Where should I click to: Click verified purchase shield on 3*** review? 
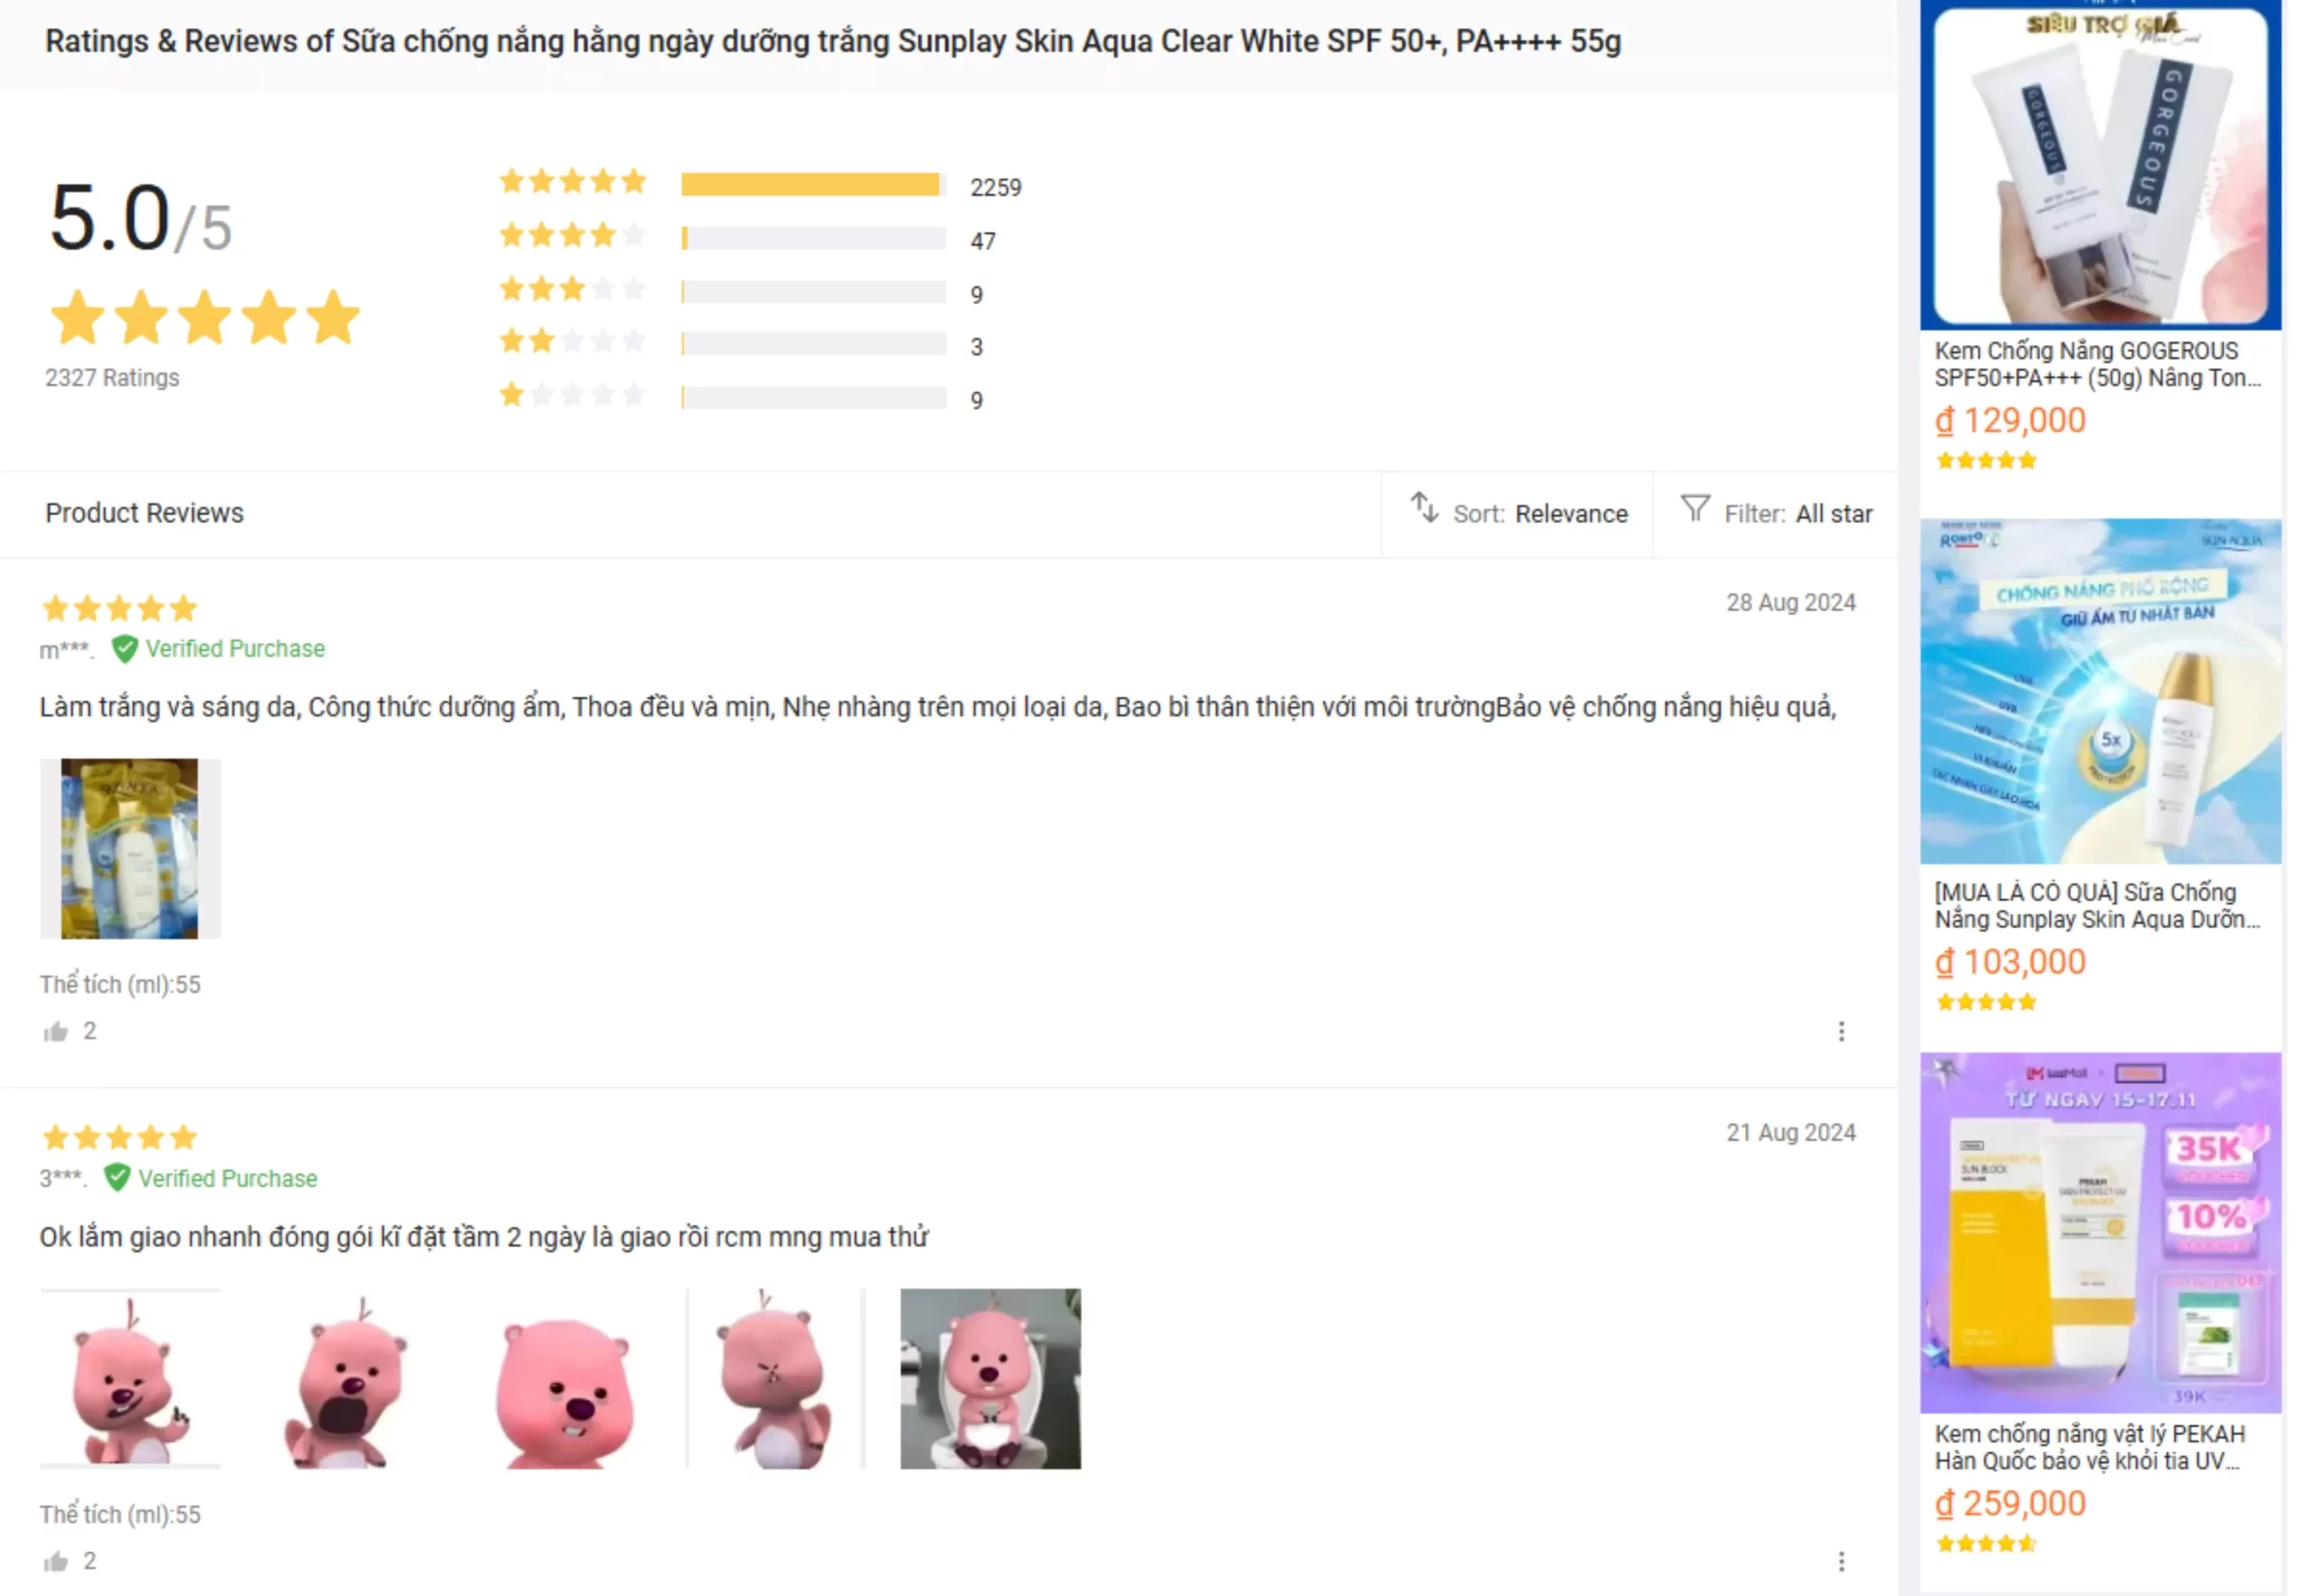117,1178
